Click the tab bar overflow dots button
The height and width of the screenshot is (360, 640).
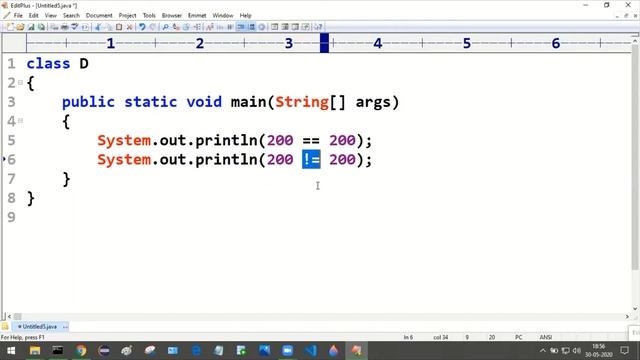click(65, 327)
